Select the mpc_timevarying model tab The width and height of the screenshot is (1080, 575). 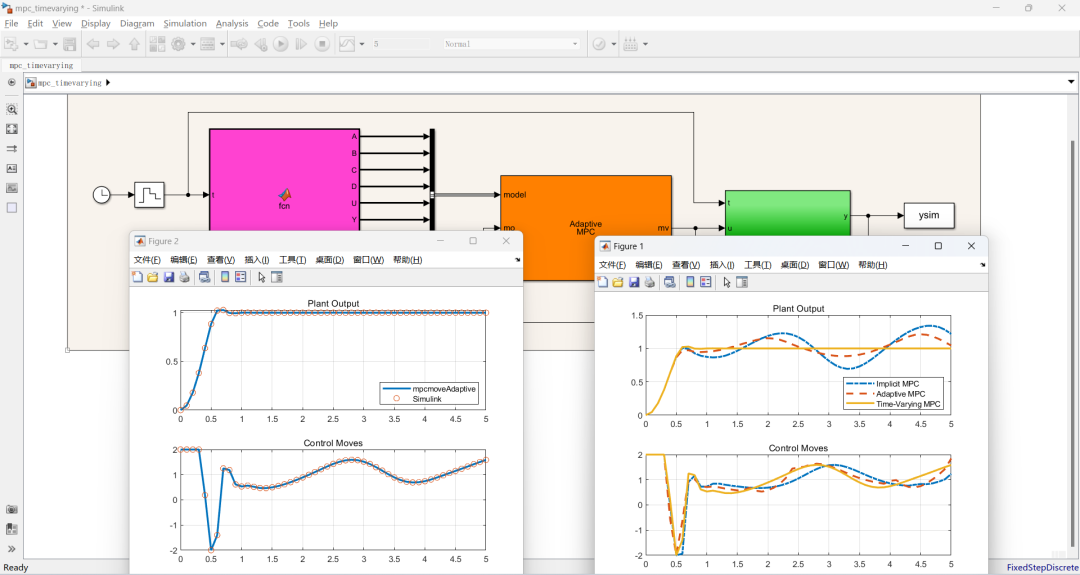click(41, 65)
